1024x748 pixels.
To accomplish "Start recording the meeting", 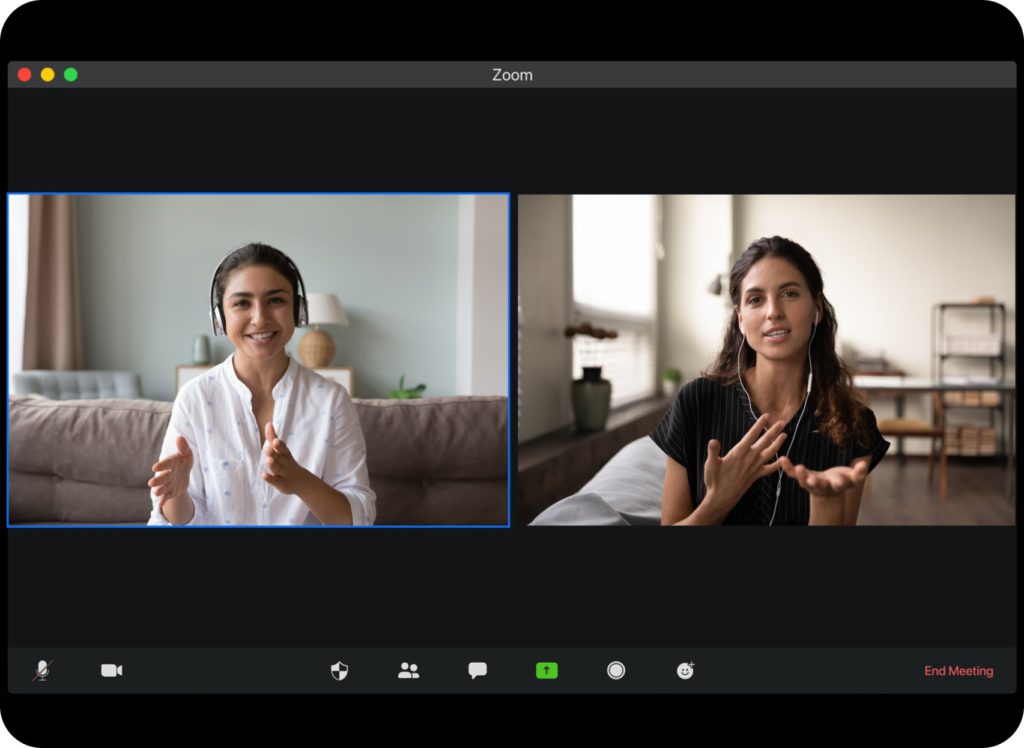I will point(616,670).
